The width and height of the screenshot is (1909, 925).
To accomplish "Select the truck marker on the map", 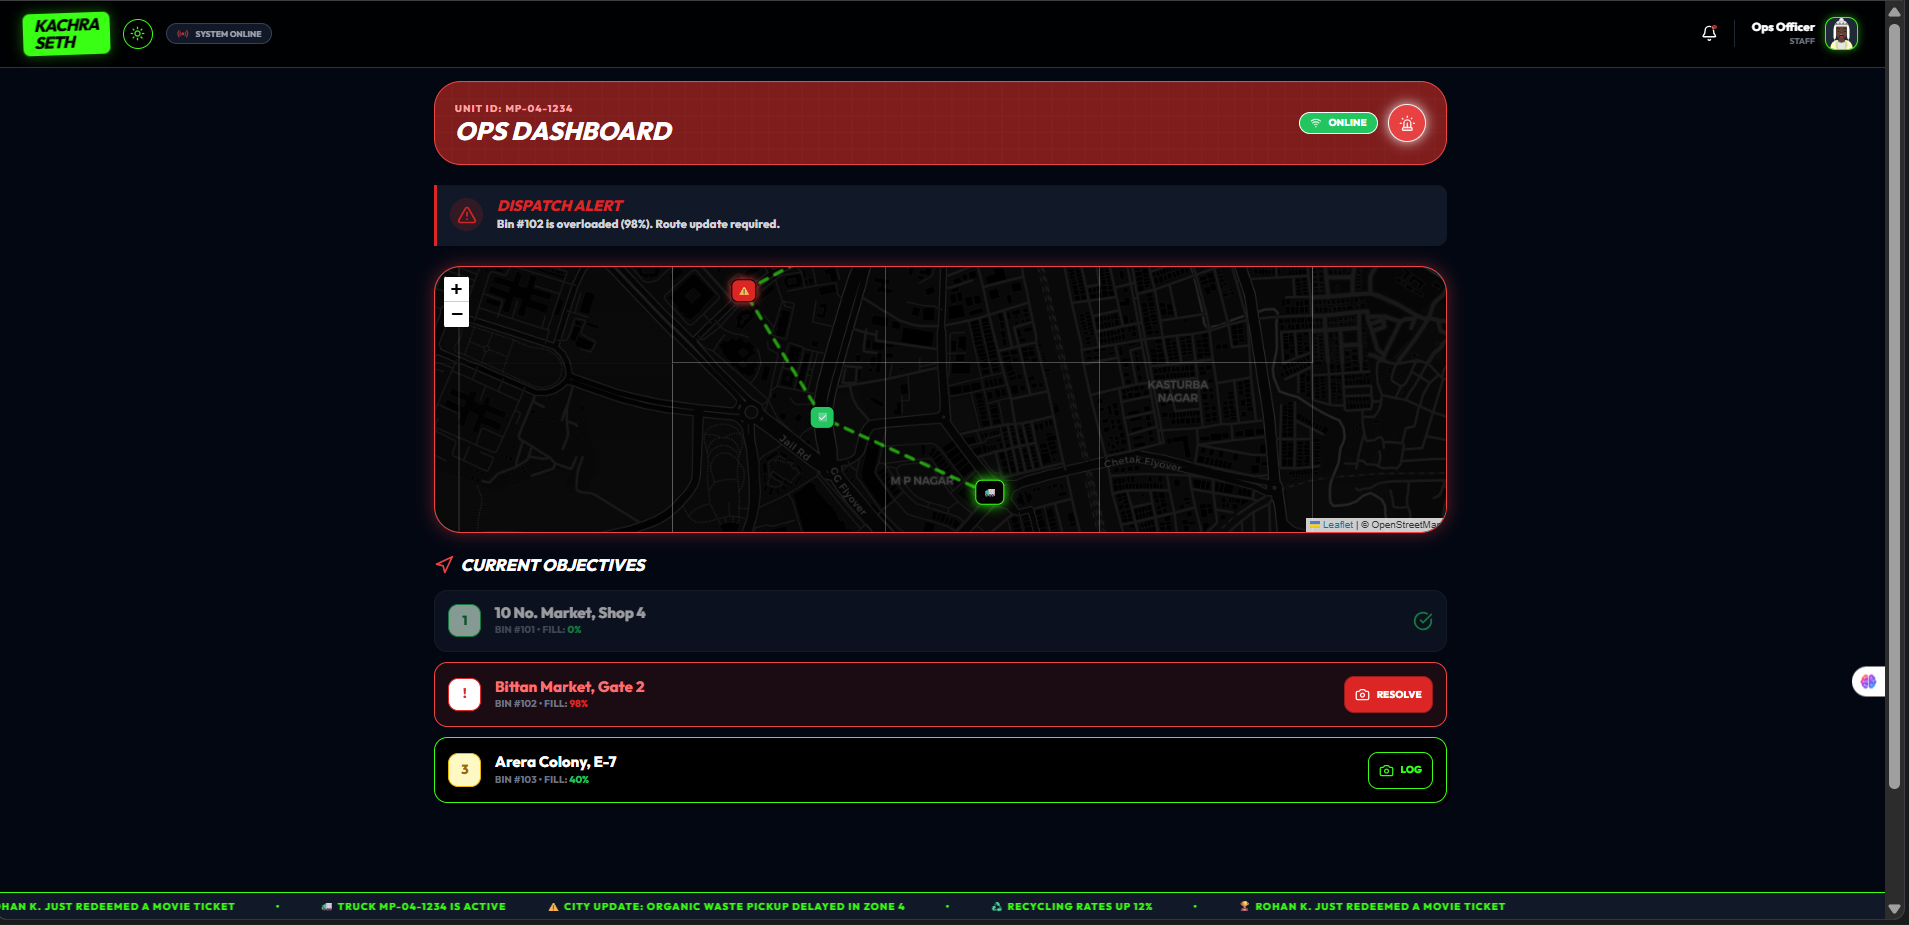I will coord(989,492).
